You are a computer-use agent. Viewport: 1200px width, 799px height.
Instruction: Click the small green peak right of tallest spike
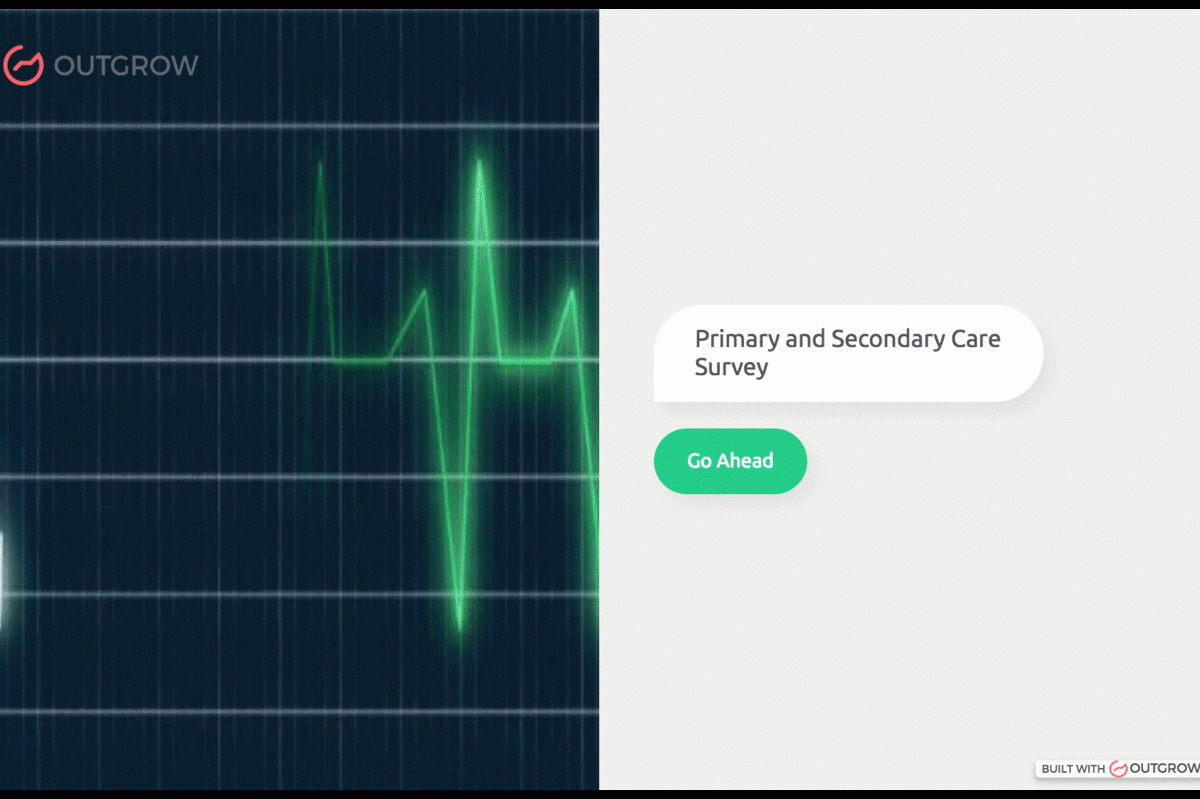(x=572, y=292)
